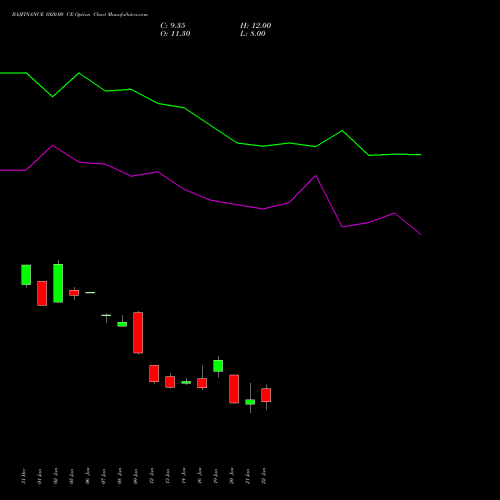Click the tall red candle above 09 Jan

point(138,333)
